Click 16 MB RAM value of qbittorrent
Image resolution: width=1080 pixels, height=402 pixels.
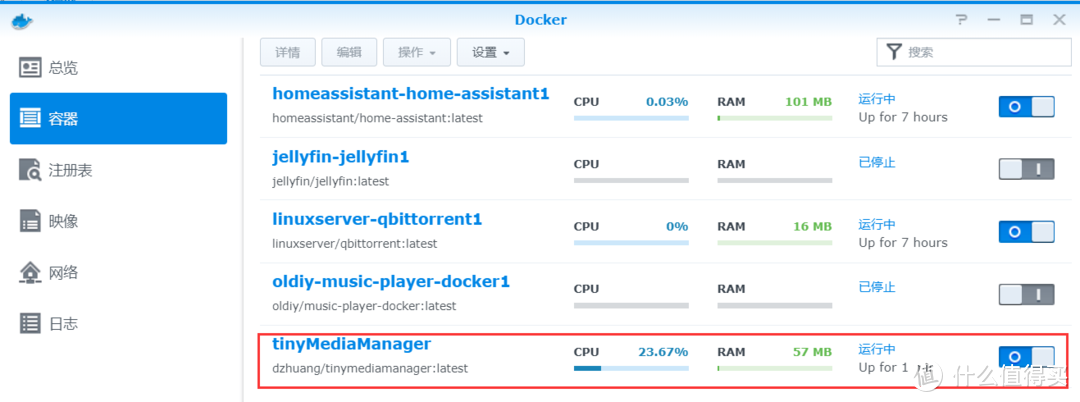click(813, 226)
